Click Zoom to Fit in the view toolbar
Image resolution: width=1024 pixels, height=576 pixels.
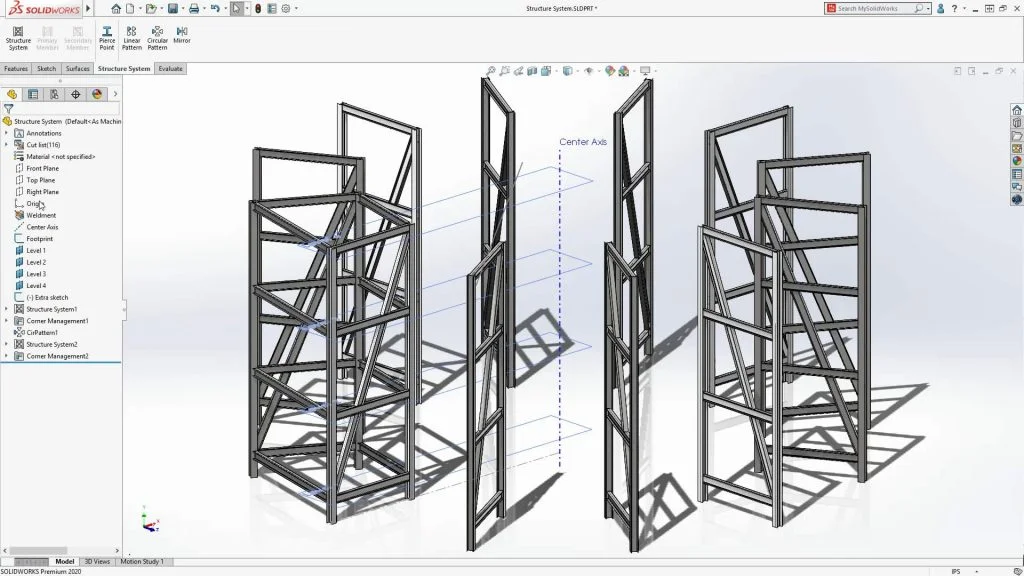click(x=491, y=71)
